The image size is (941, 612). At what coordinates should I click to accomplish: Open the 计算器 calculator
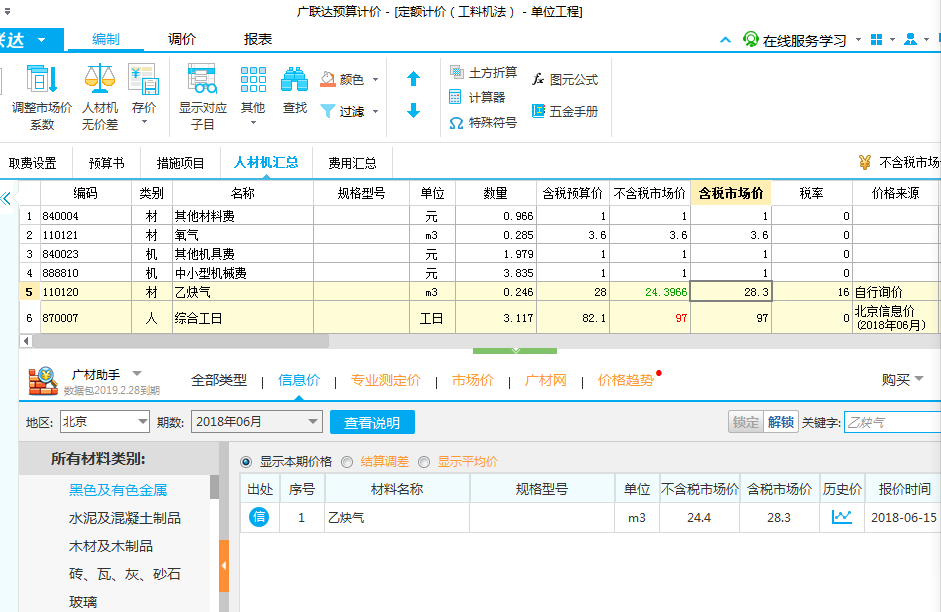coord(477,97)
